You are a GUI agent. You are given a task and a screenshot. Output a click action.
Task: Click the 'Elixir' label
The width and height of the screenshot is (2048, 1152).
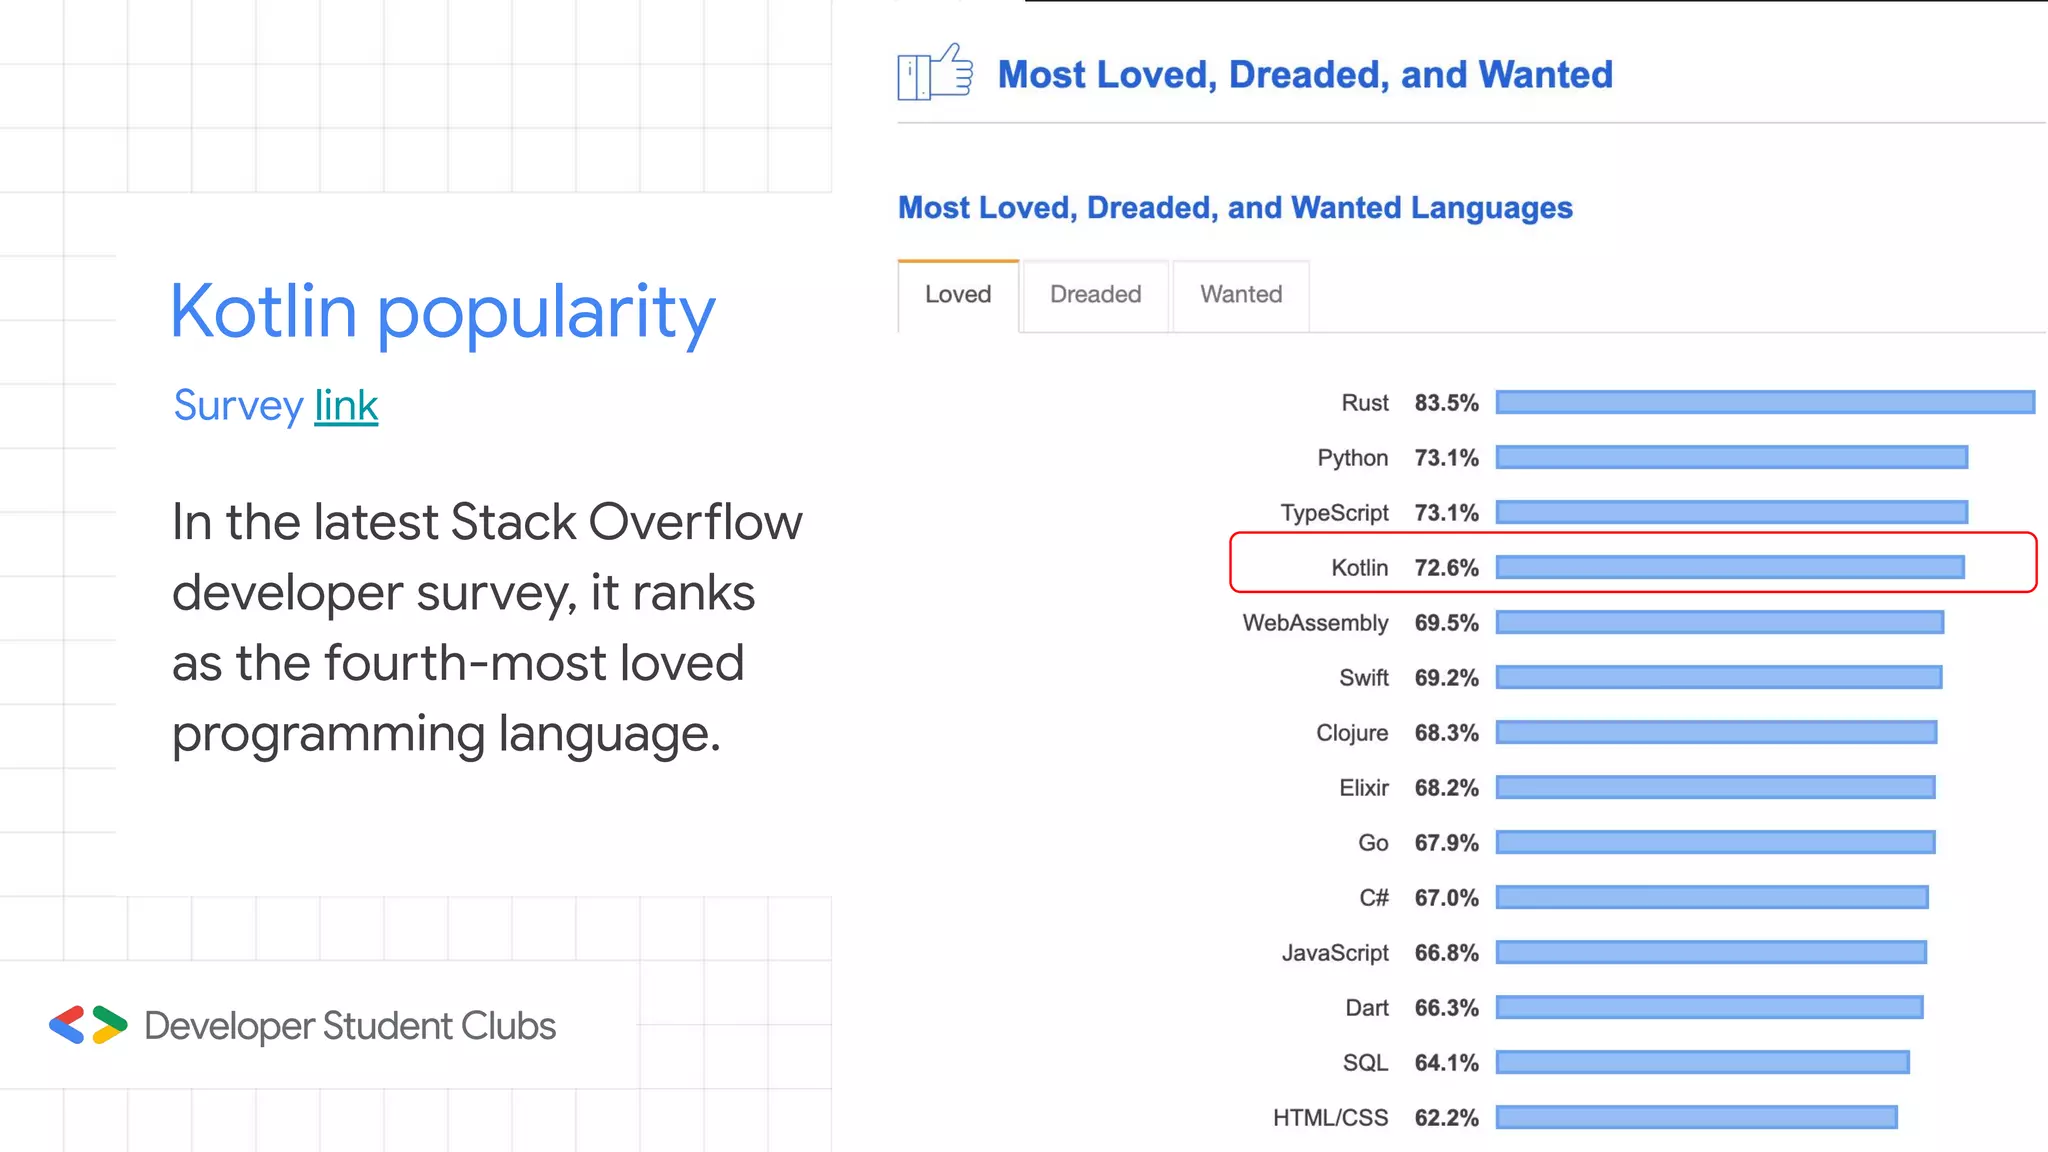(1364, 788)
